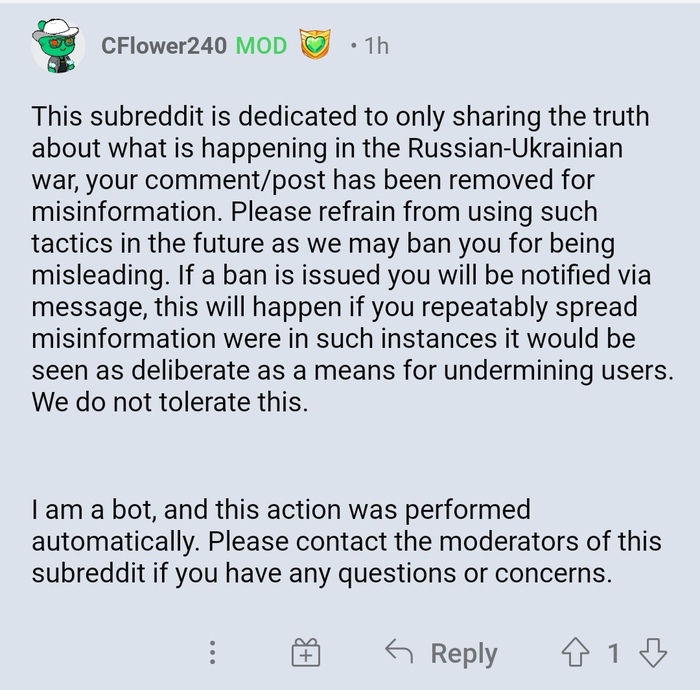Open the CFlower240 user profile name

click(x=164, y=46)
